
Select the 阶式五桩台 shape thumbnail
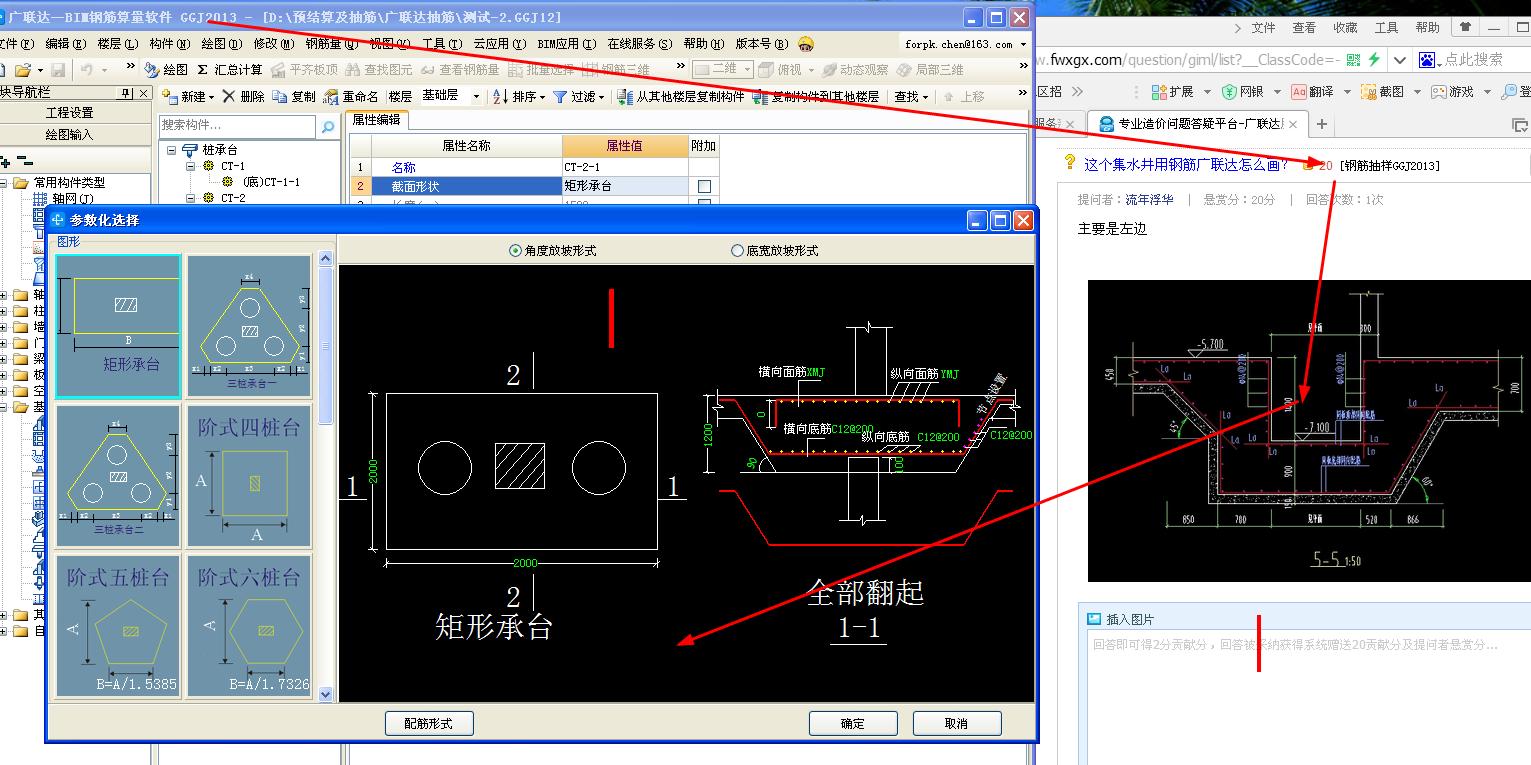(x=118, y=626)
